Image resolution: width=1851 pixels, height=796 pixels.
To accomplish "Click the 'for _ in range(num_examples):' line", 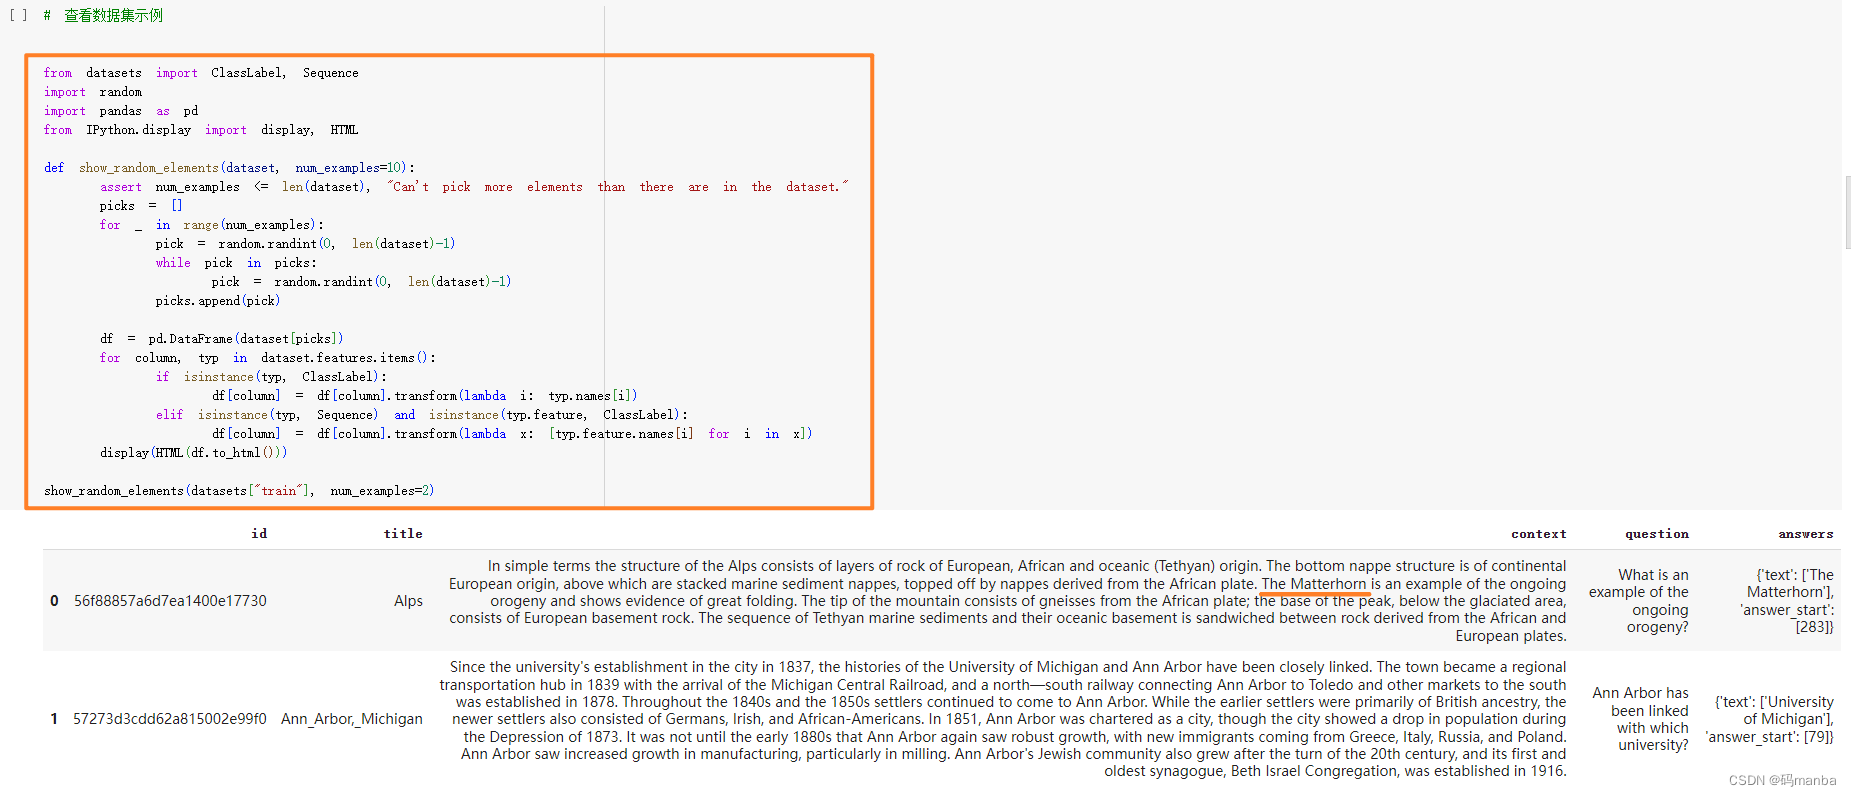I will tap(212, 225).
